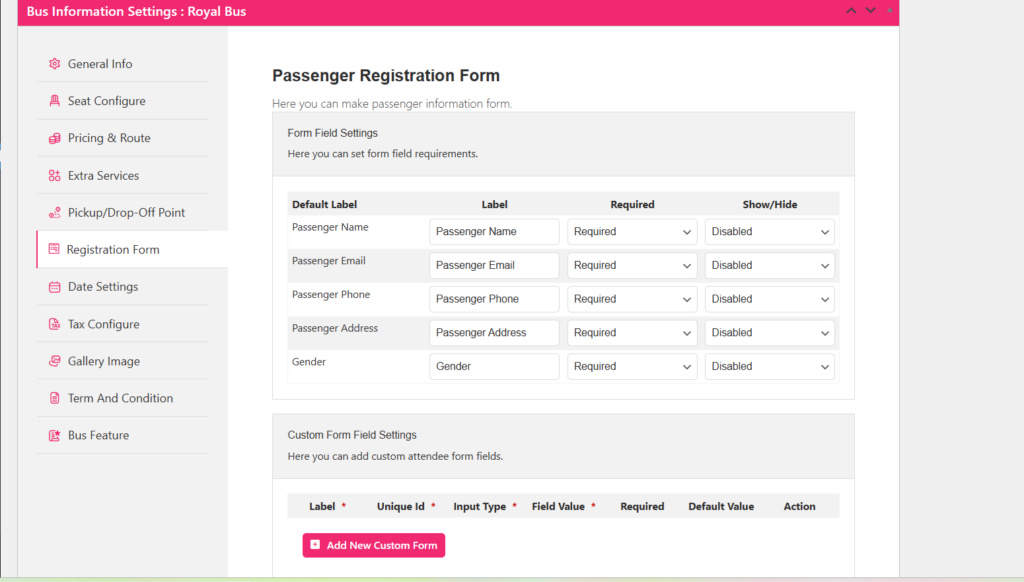Collapse the settings panel with the up chevron
The width and height of the screenshot is (1024, 582).
(851, 10)
